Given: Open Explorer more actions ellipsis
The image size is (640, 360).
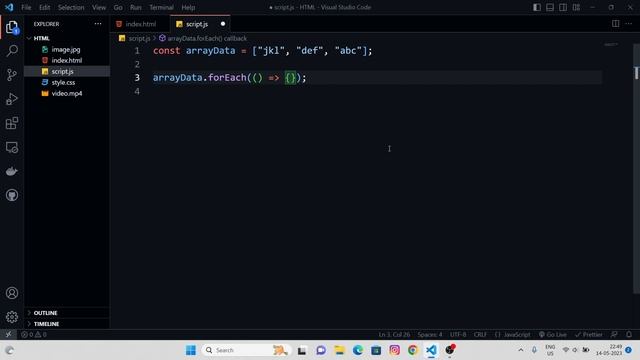Looking at the screenshot, I should tap(98, 24).
